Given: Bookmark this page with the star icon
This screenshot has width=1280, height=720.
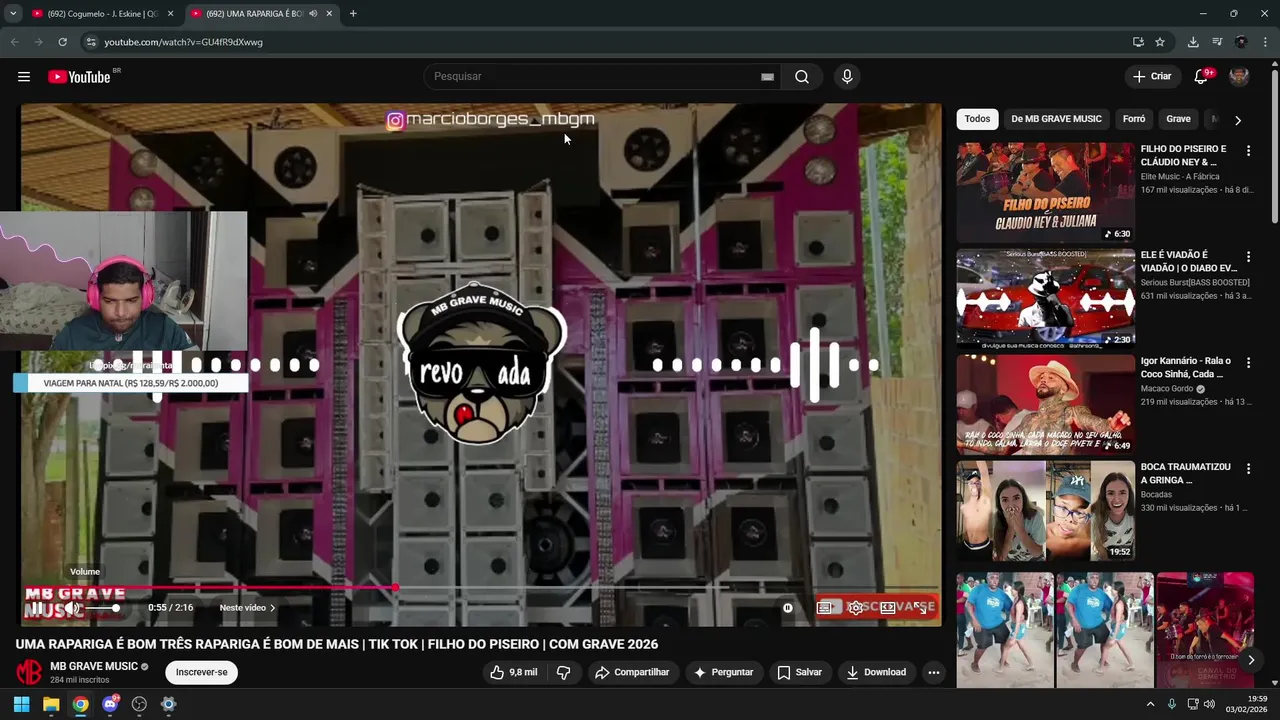Looking at the screenshot, I should [x=1160, y=42].
